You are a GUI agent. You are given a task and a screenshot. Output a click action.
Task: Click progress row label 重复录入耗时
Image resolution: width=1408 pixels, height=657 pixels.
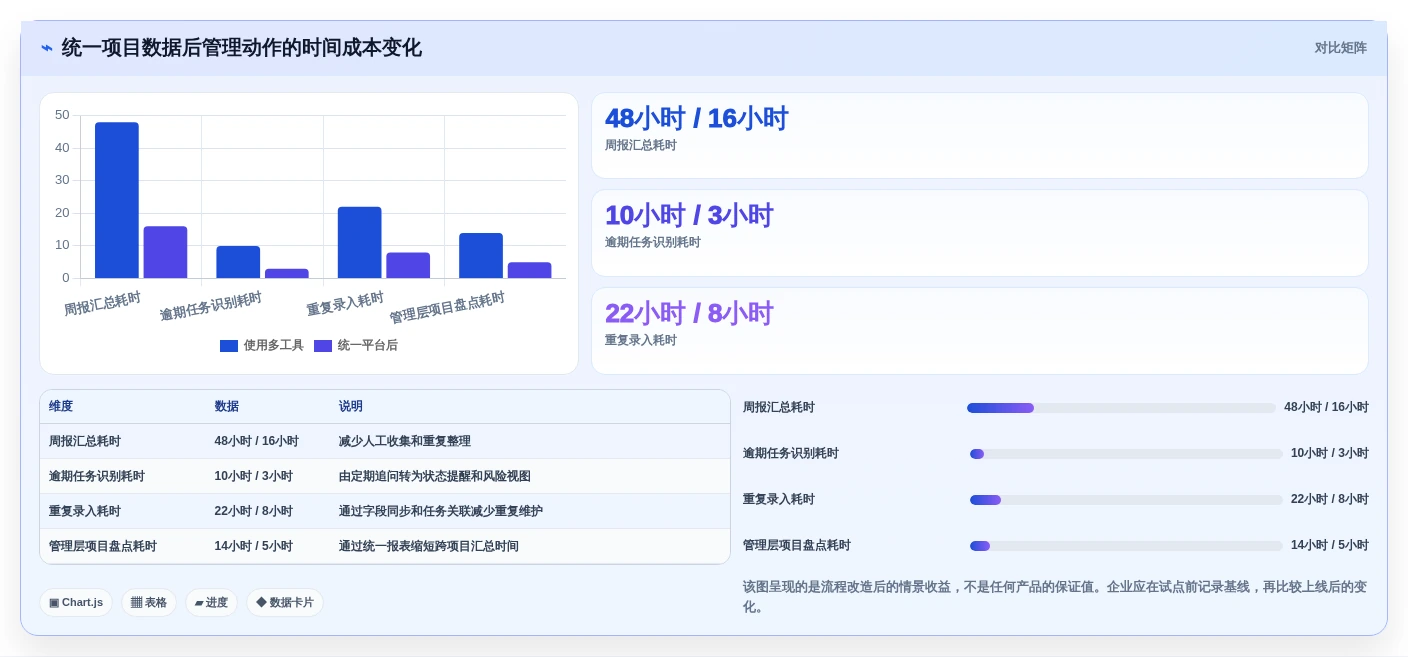point(778,499)
